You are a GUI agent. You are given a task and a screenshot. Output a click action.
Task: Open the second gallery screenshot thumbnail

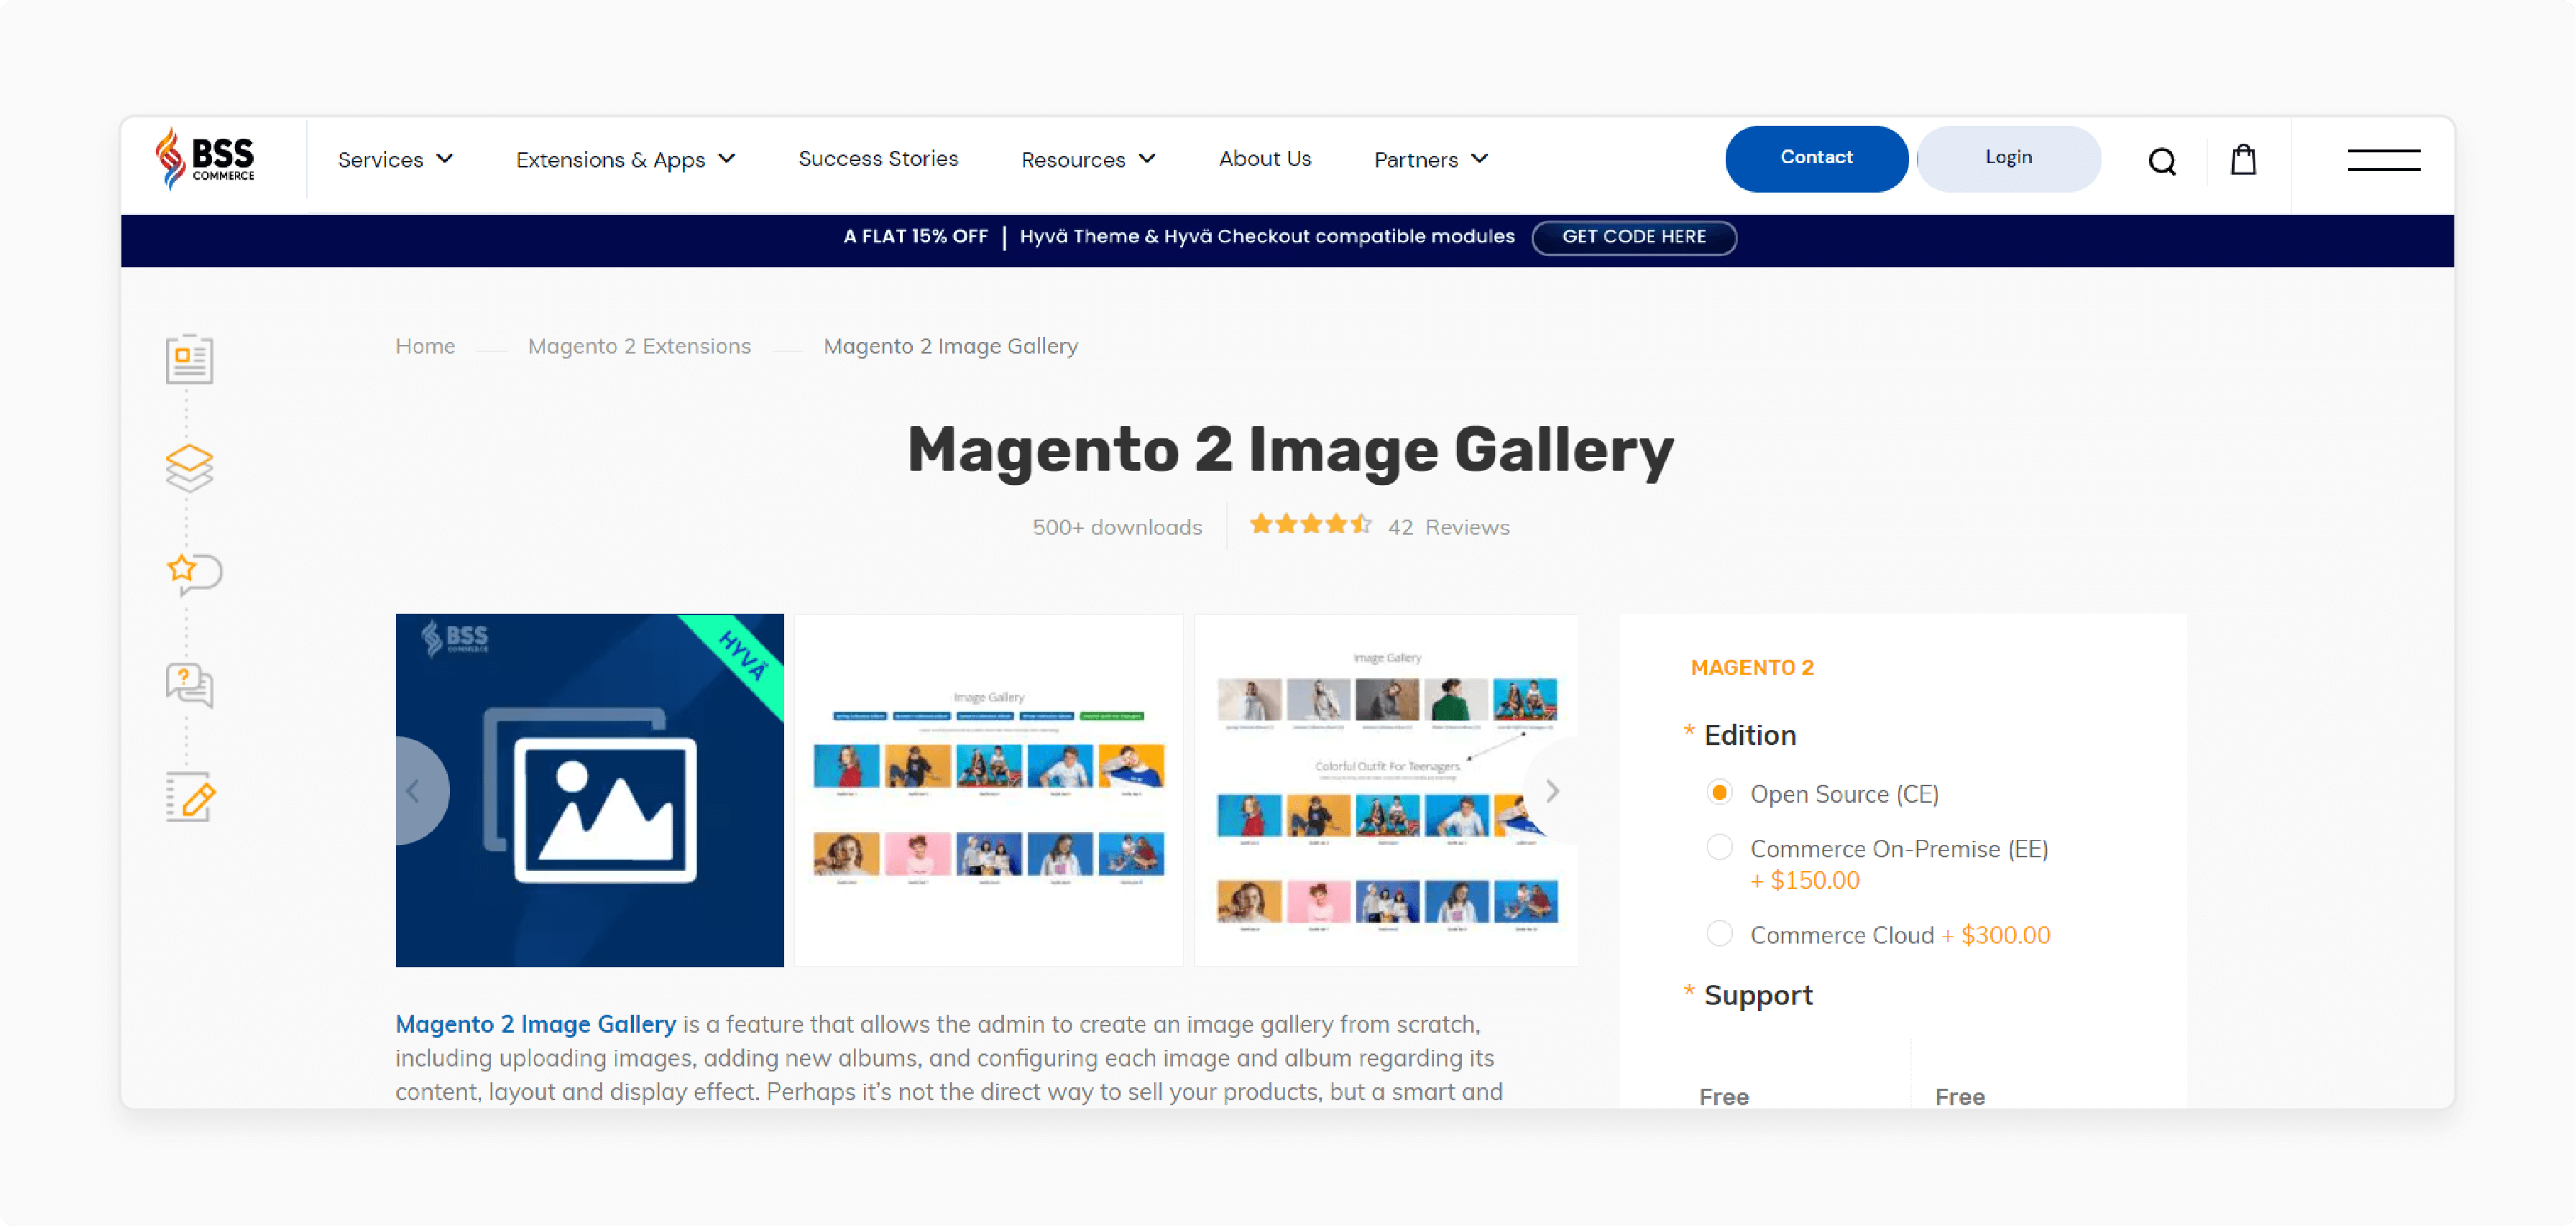988,790
